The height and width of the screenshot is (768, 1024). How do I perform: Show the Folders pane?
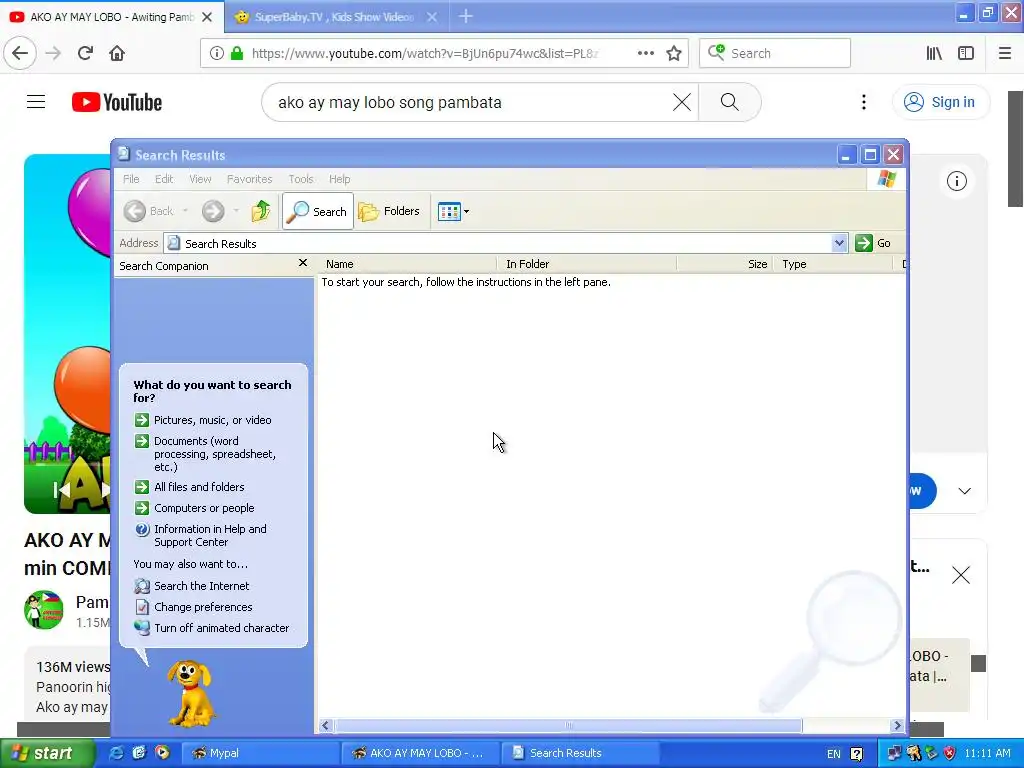[389, 211]
